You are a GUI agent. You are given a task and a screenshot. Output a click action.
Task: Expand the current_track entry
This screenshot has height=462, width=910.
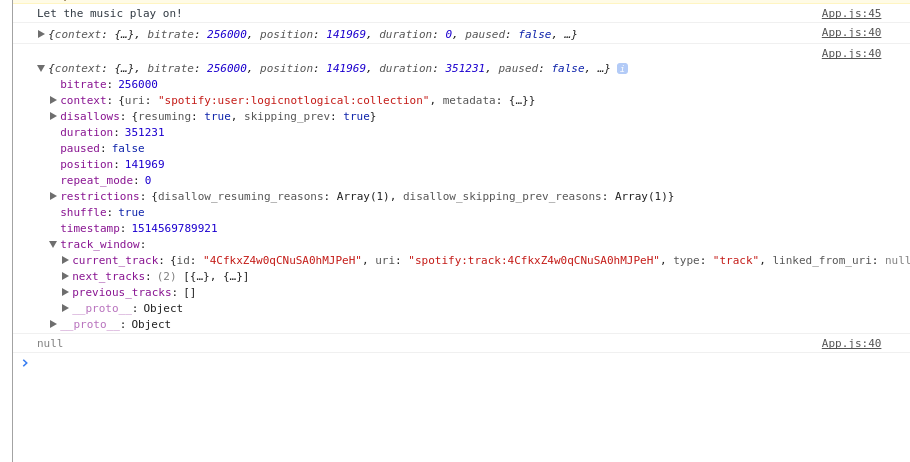[66, 260]
